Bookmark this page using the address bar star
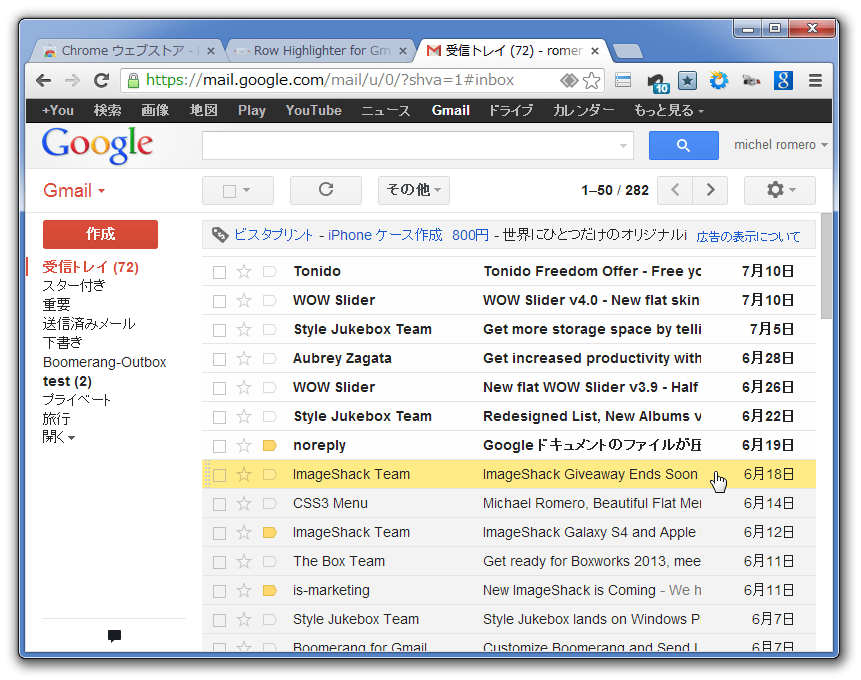Screen dimensions: 861x680 point(591,81)
